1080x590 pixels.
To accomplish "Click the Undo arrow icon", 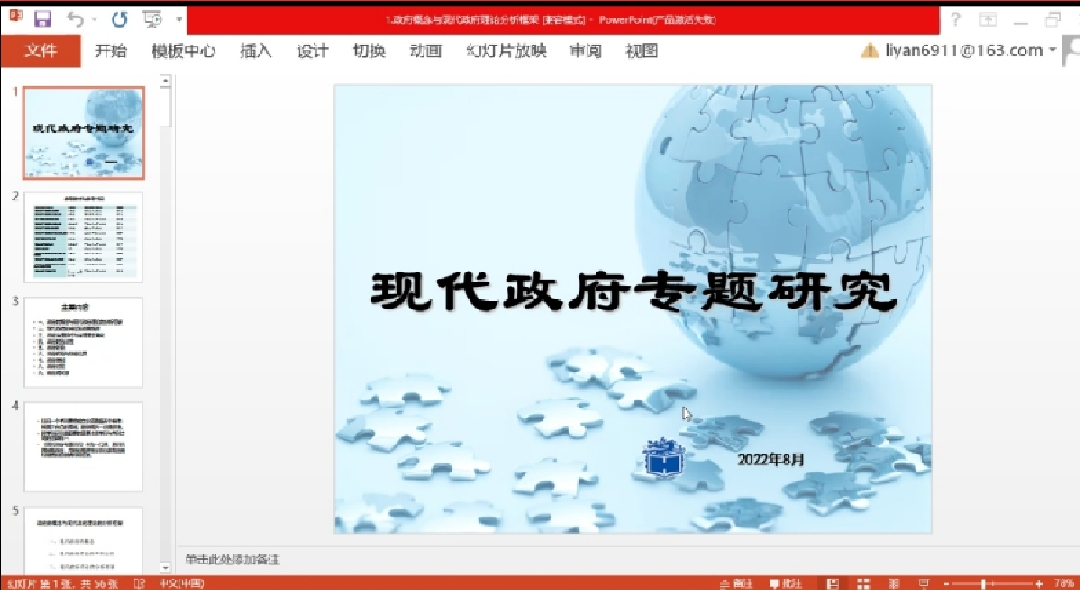I will [x=76, y=19].
